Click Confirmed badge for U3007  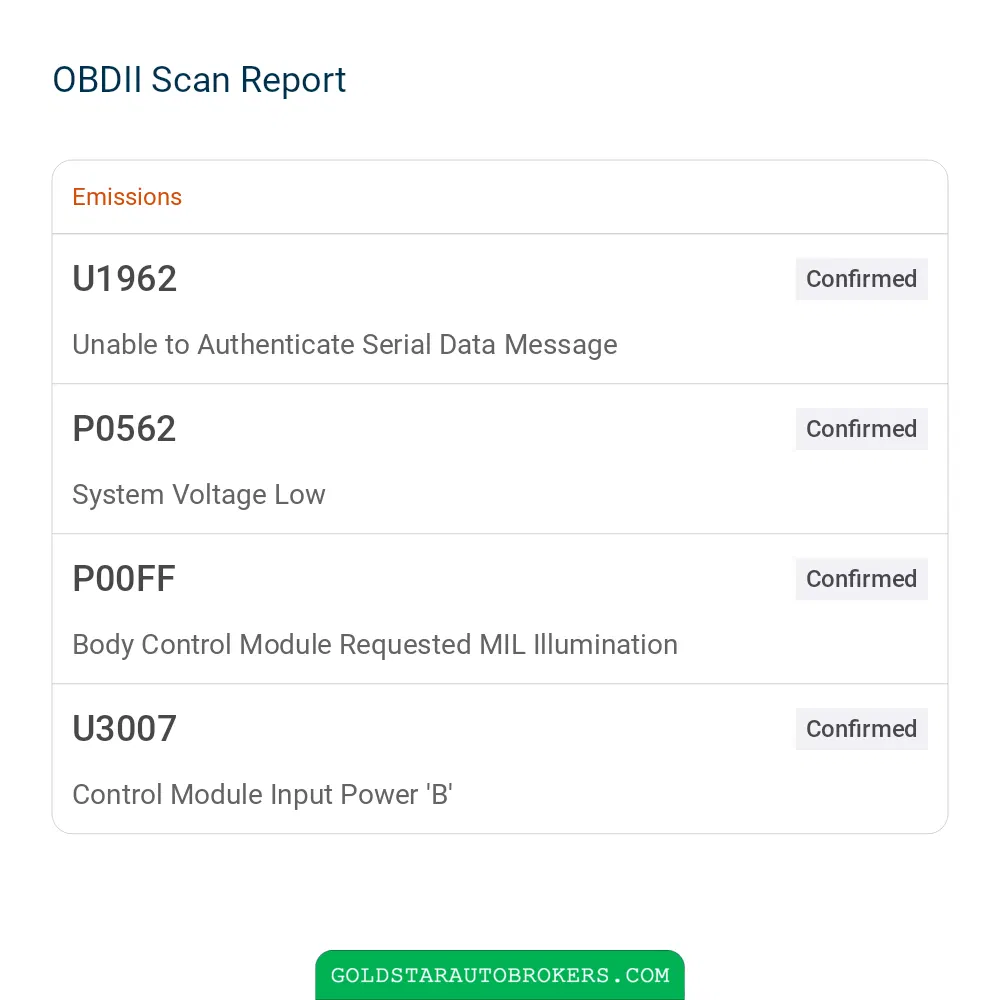(x=862, y=728)
